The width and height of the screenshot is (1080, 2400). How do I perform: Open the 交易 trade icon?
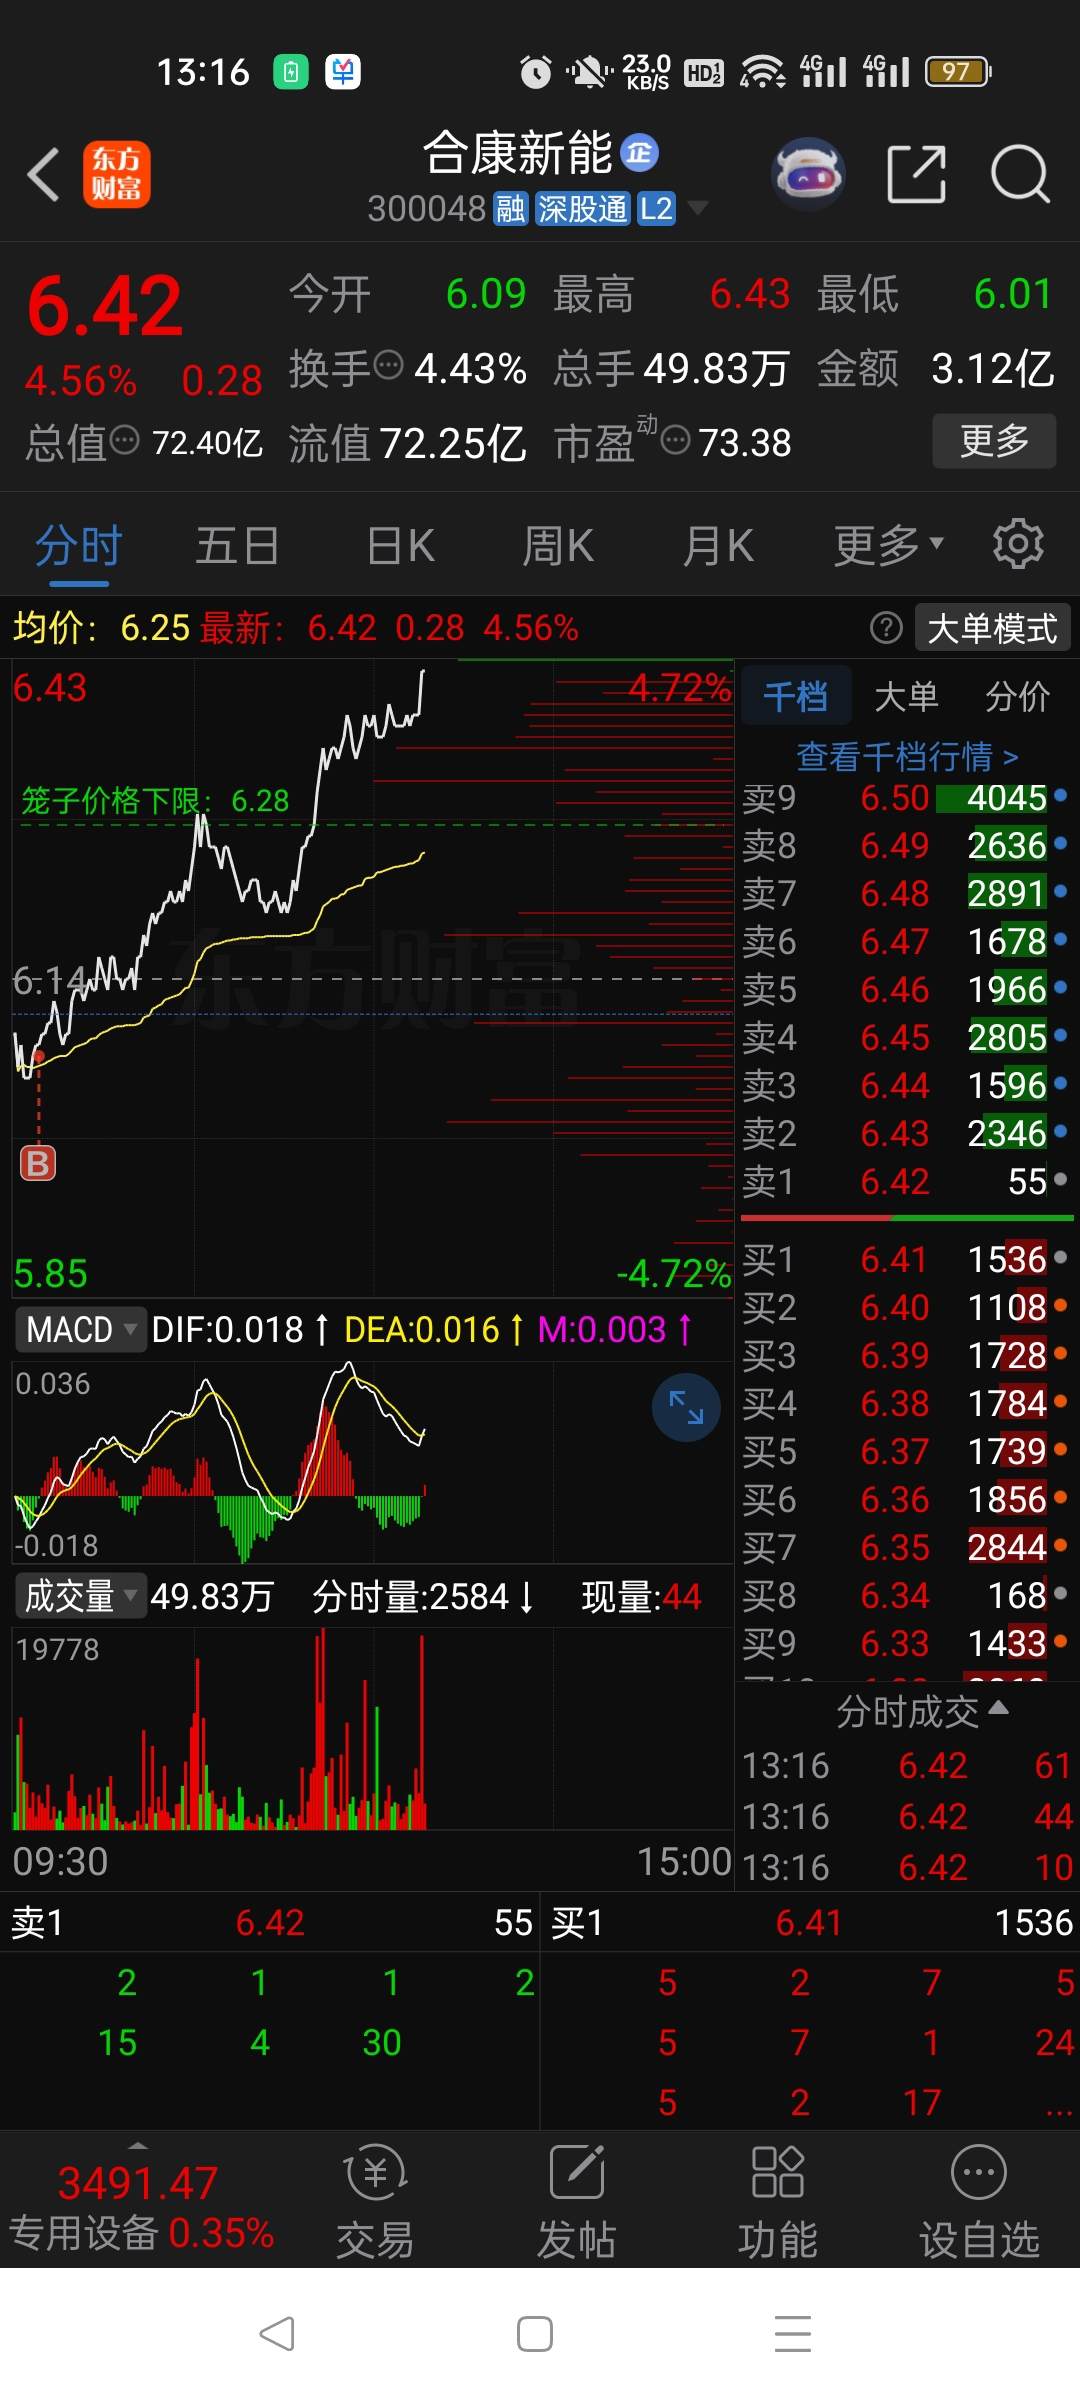375,2204
